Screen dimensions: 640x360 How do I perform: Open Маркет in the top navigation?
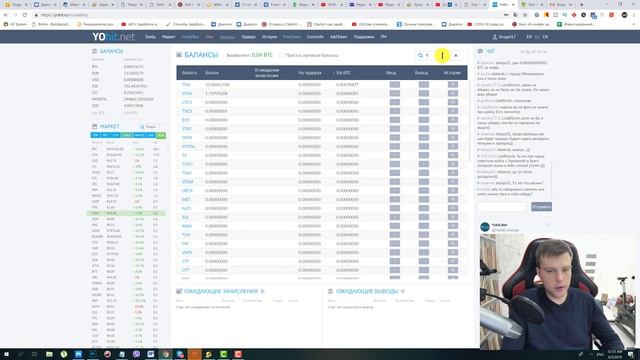pyautogui.click(x=168, y=37)
